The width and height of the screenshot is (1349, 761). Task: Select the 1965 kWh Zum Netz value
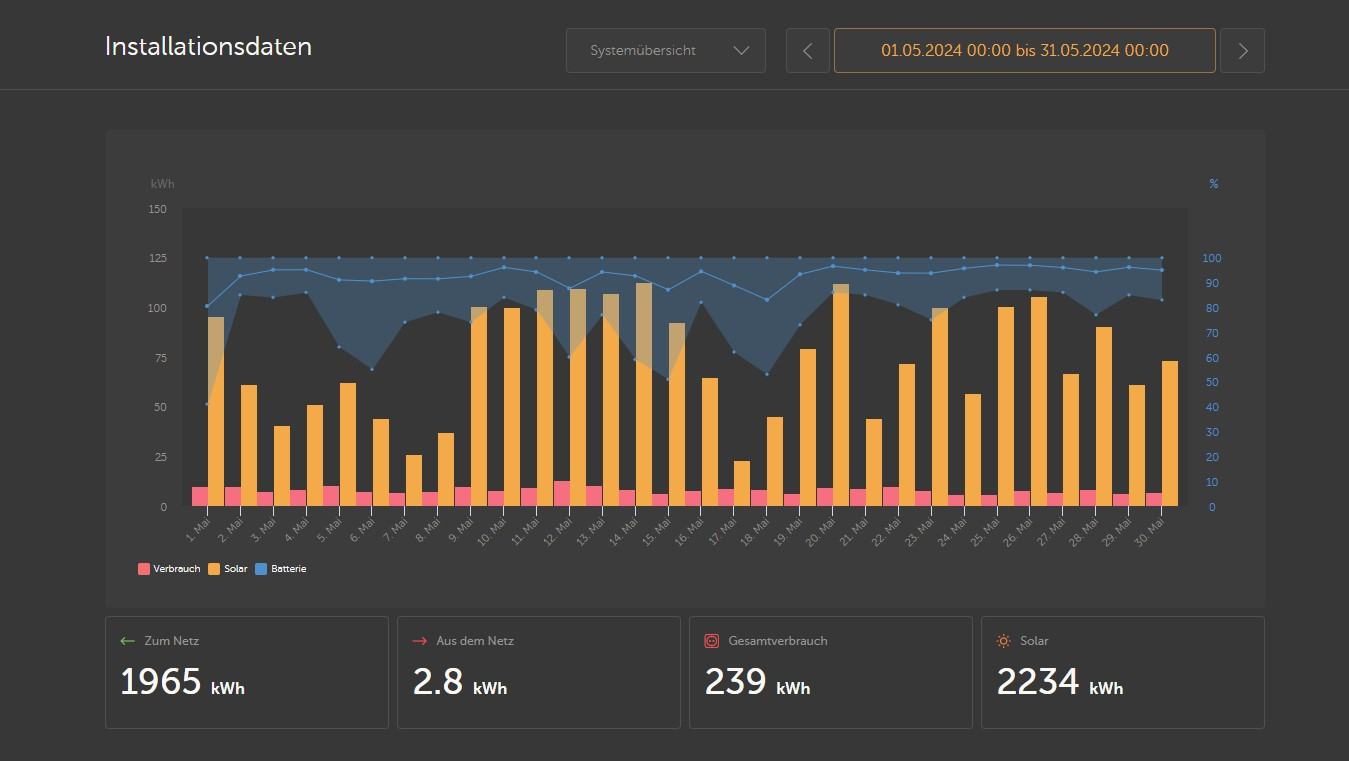click(182, 682)
